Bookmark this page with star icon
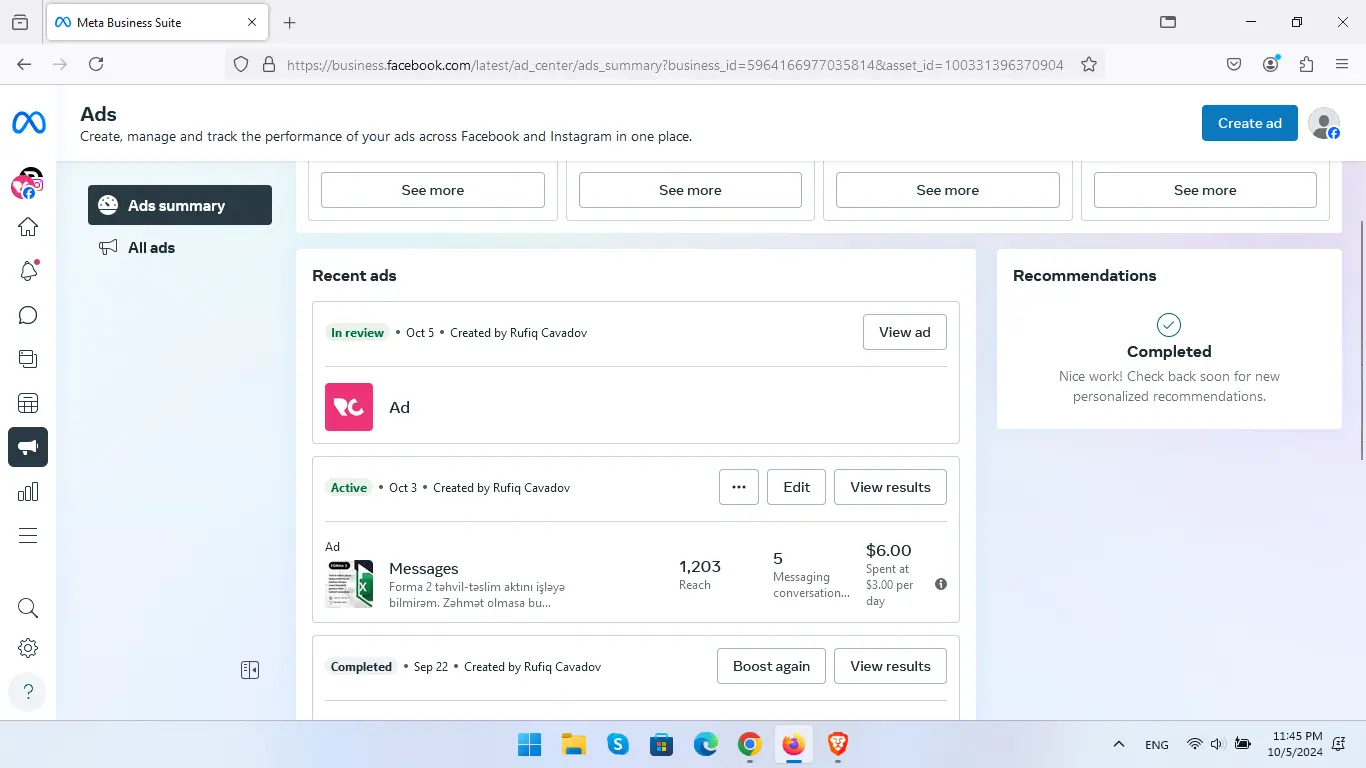1366x768 pixels. click(1089, 64)
